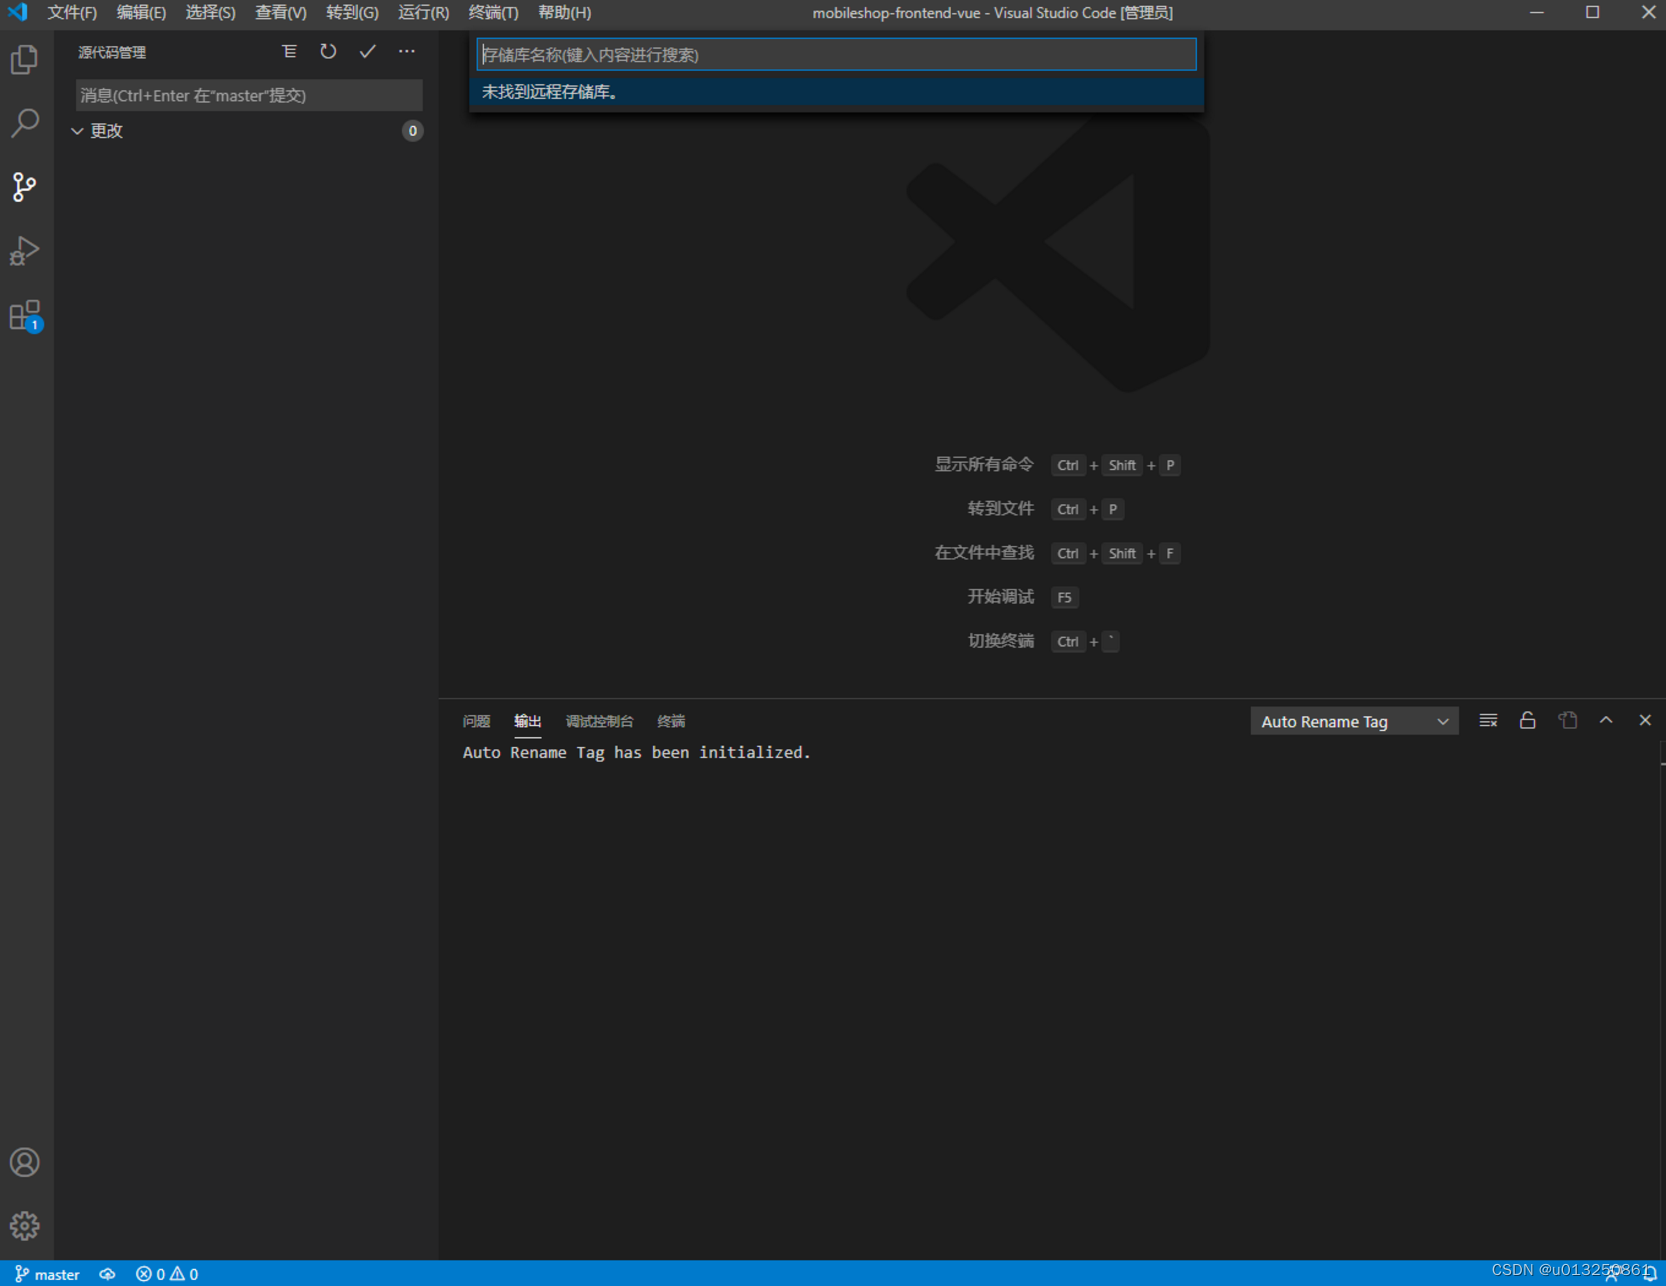
Task: Publish changes via cloud sync icon
Action: [x=108, y=1274]
